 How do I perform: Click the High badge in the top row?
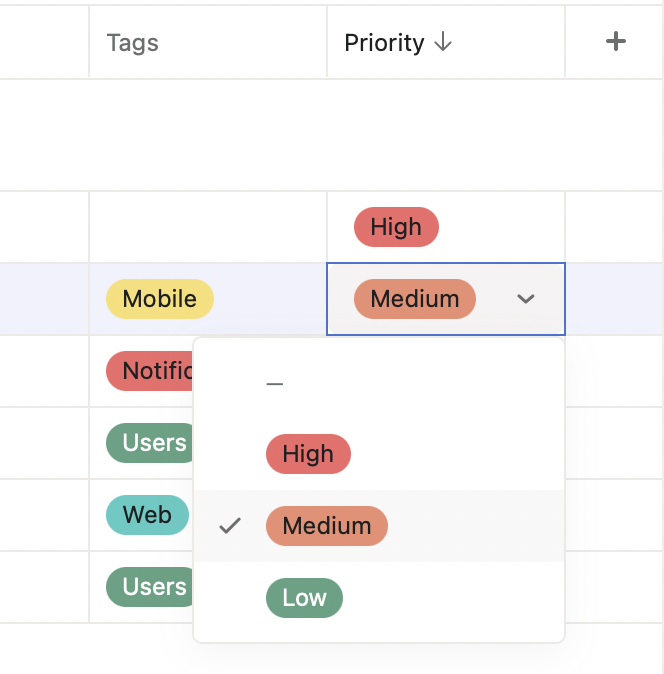pos(396,227)
